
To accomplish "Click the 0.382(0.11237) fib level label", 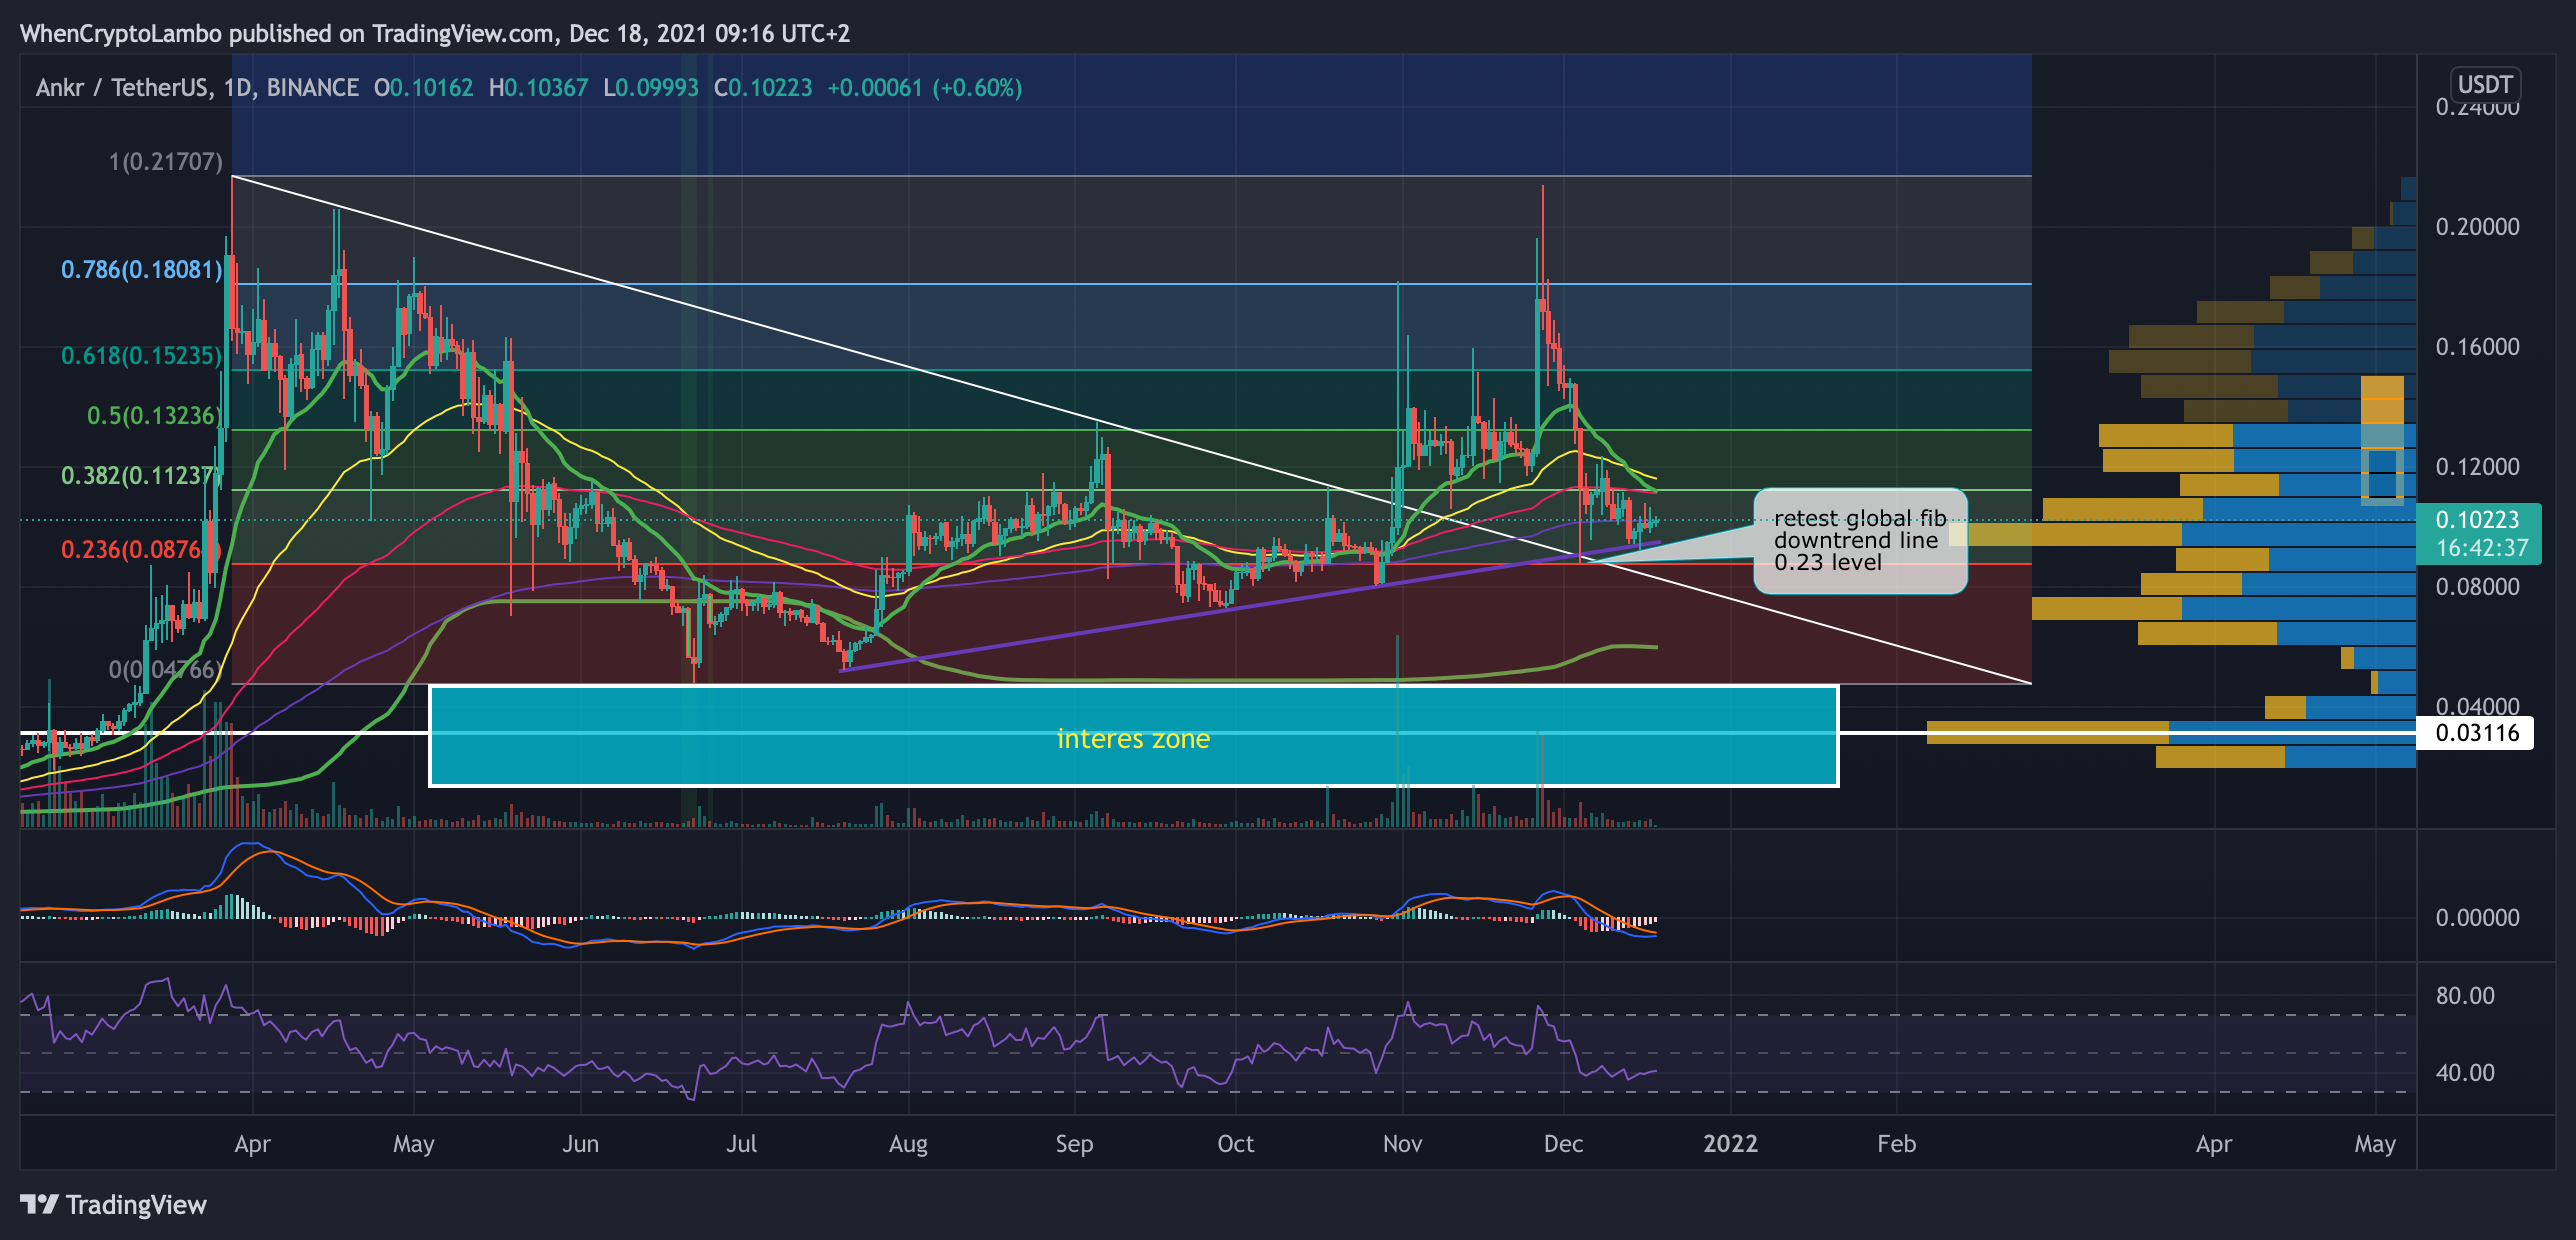I will point(142,476).
